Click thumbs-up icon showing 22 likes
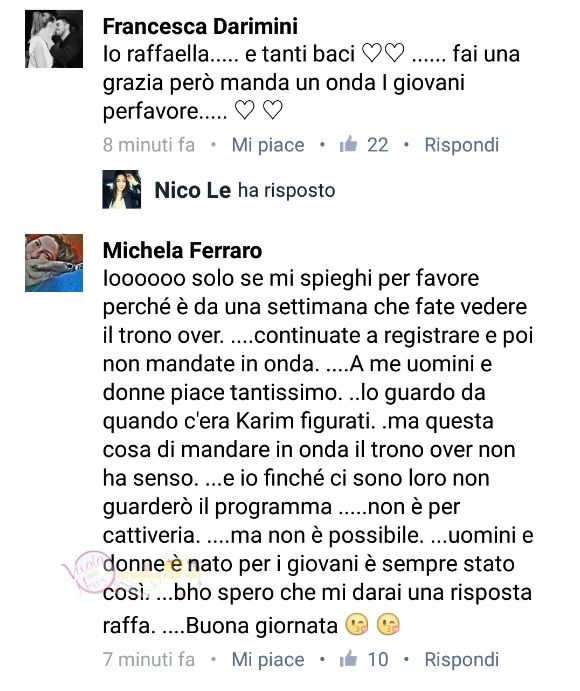The width and height of the screenshot is (580, 691). pos(348,144)
